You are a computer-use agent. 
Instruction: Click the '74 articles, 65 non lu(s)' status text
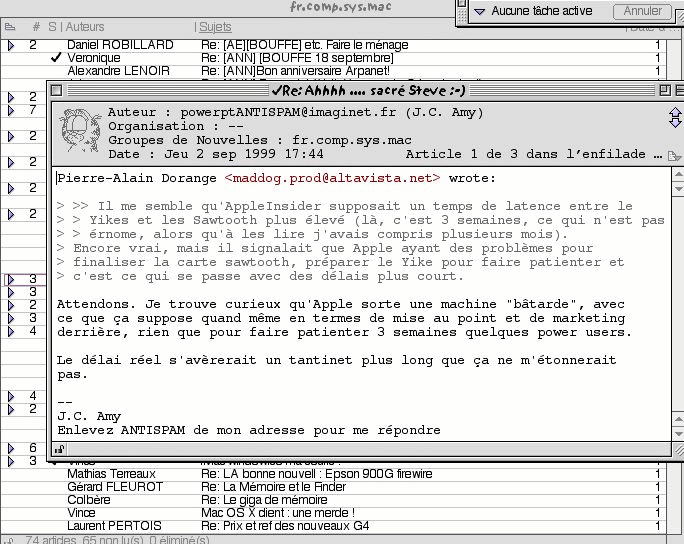point(117,540)
